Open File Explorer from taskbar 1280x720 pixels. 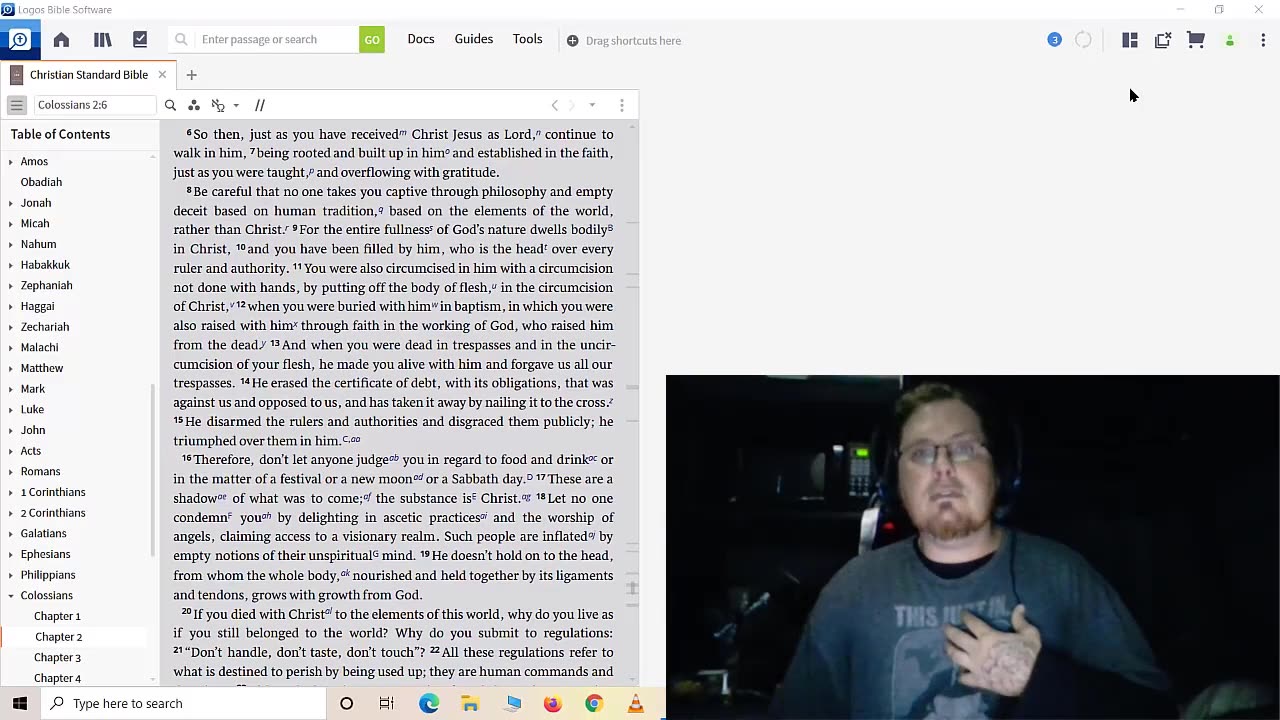click(x=470, y=703)
